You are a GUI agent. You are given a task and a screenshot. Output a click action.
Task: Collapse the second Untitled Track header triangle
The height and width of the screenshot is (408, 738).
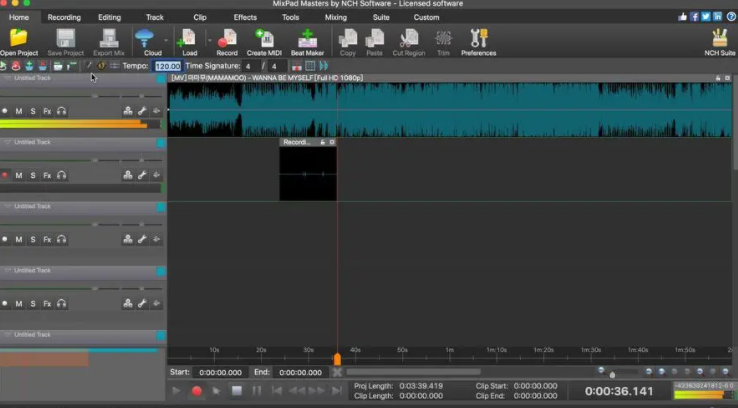point(8,142)
